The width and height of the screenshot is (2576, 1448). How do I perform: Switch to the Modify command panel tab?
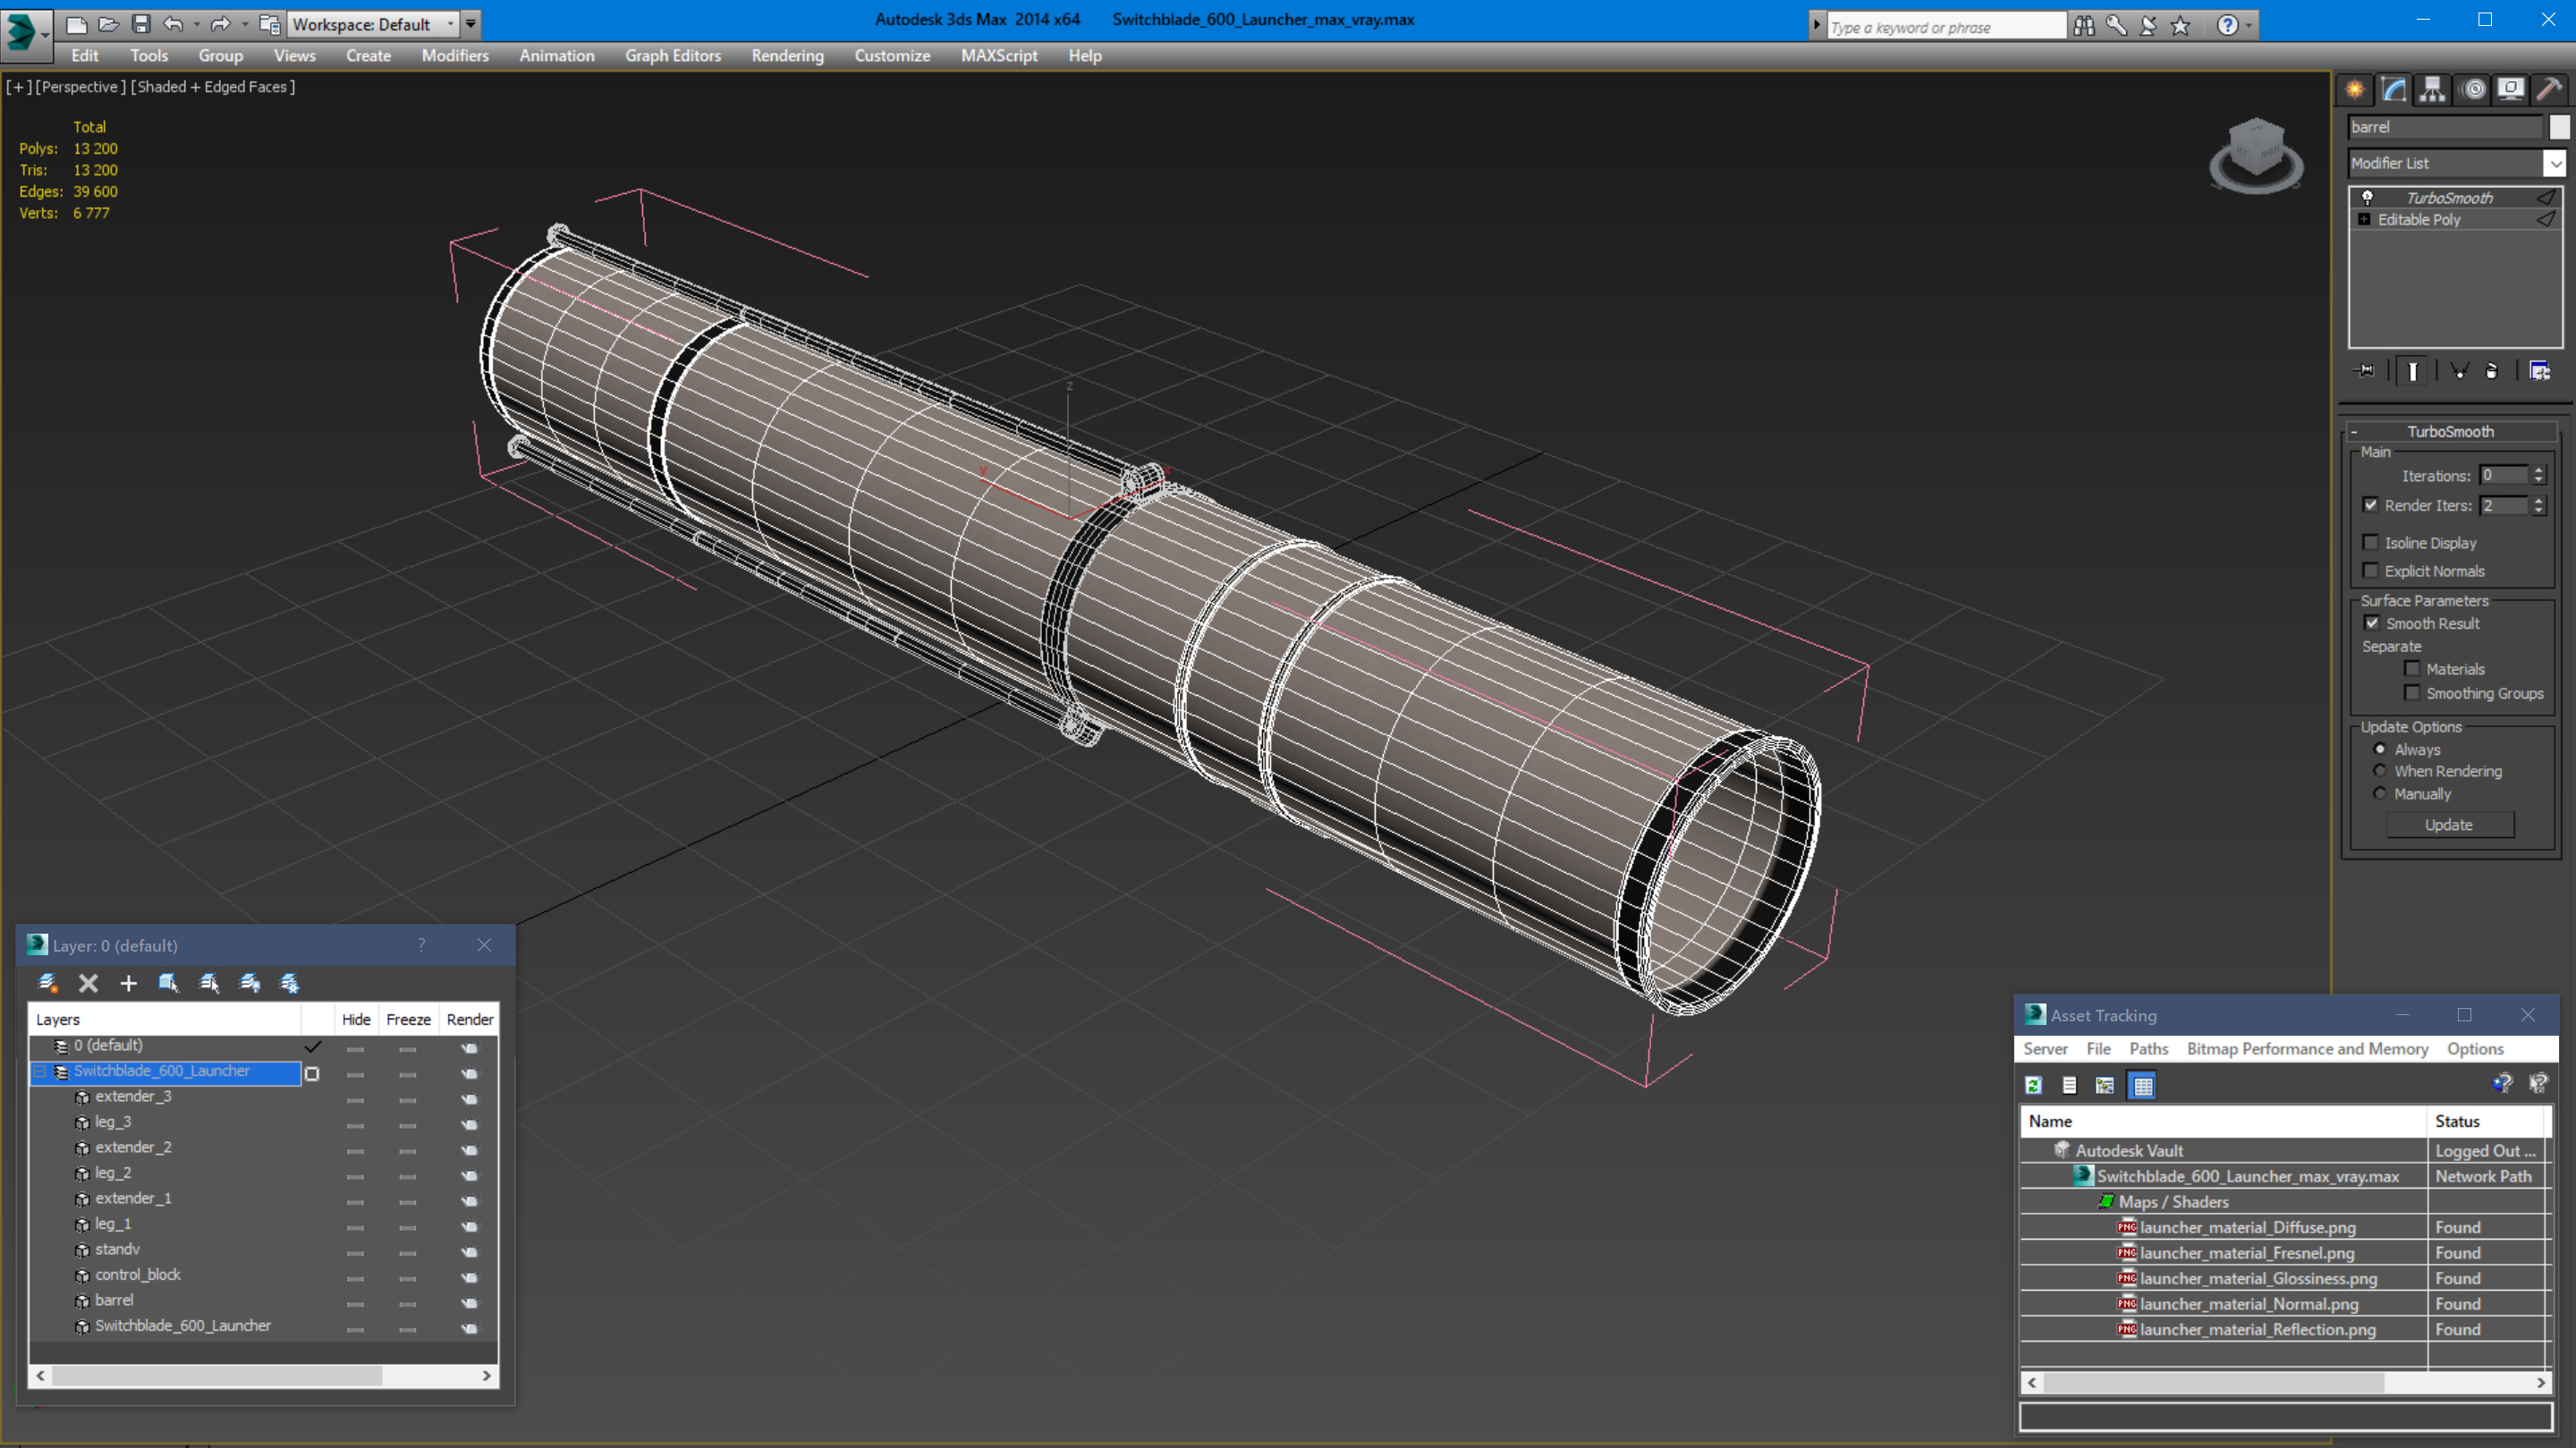pyautogui.click(x=2393, y=90)
